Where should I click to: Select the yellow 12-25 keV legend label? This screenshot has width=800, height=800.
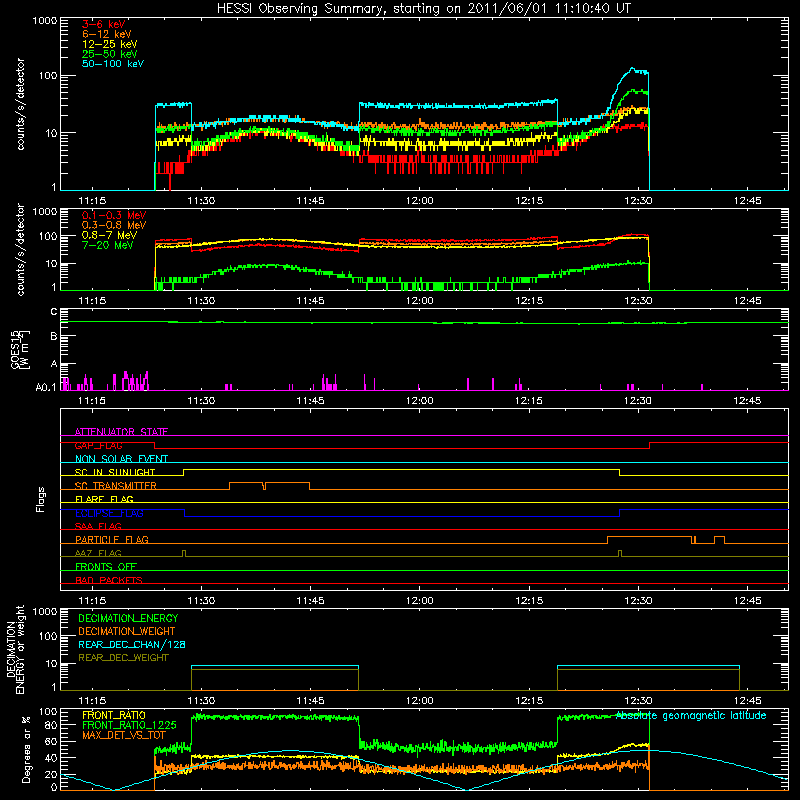tap(110, 44)
